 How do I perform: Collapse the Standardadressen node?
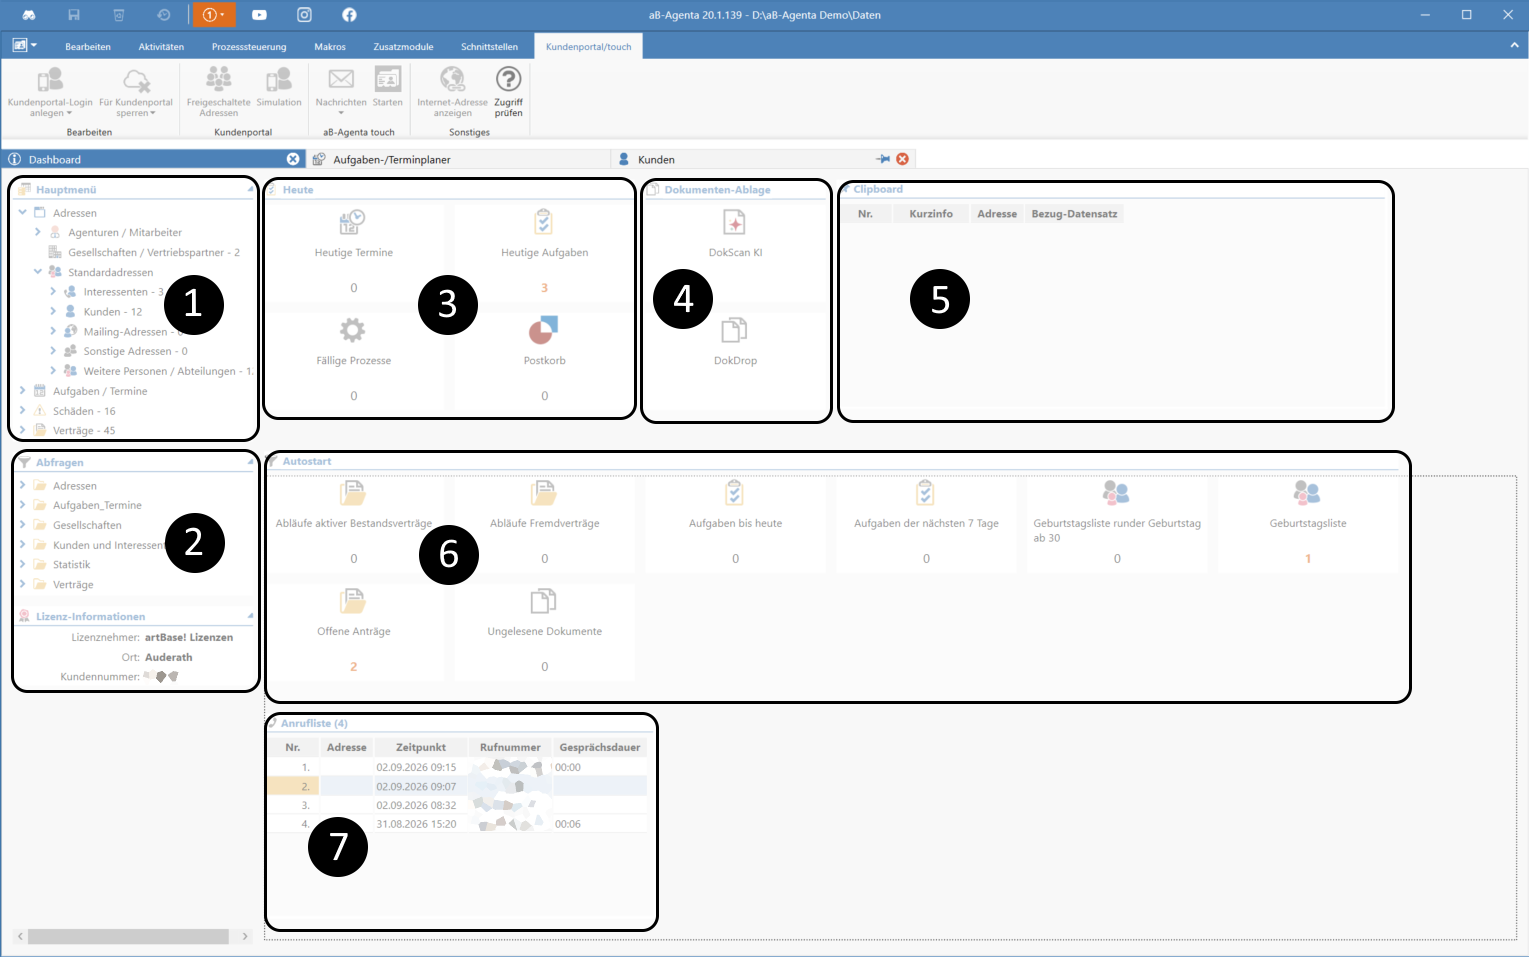click(x=38, y=272)
